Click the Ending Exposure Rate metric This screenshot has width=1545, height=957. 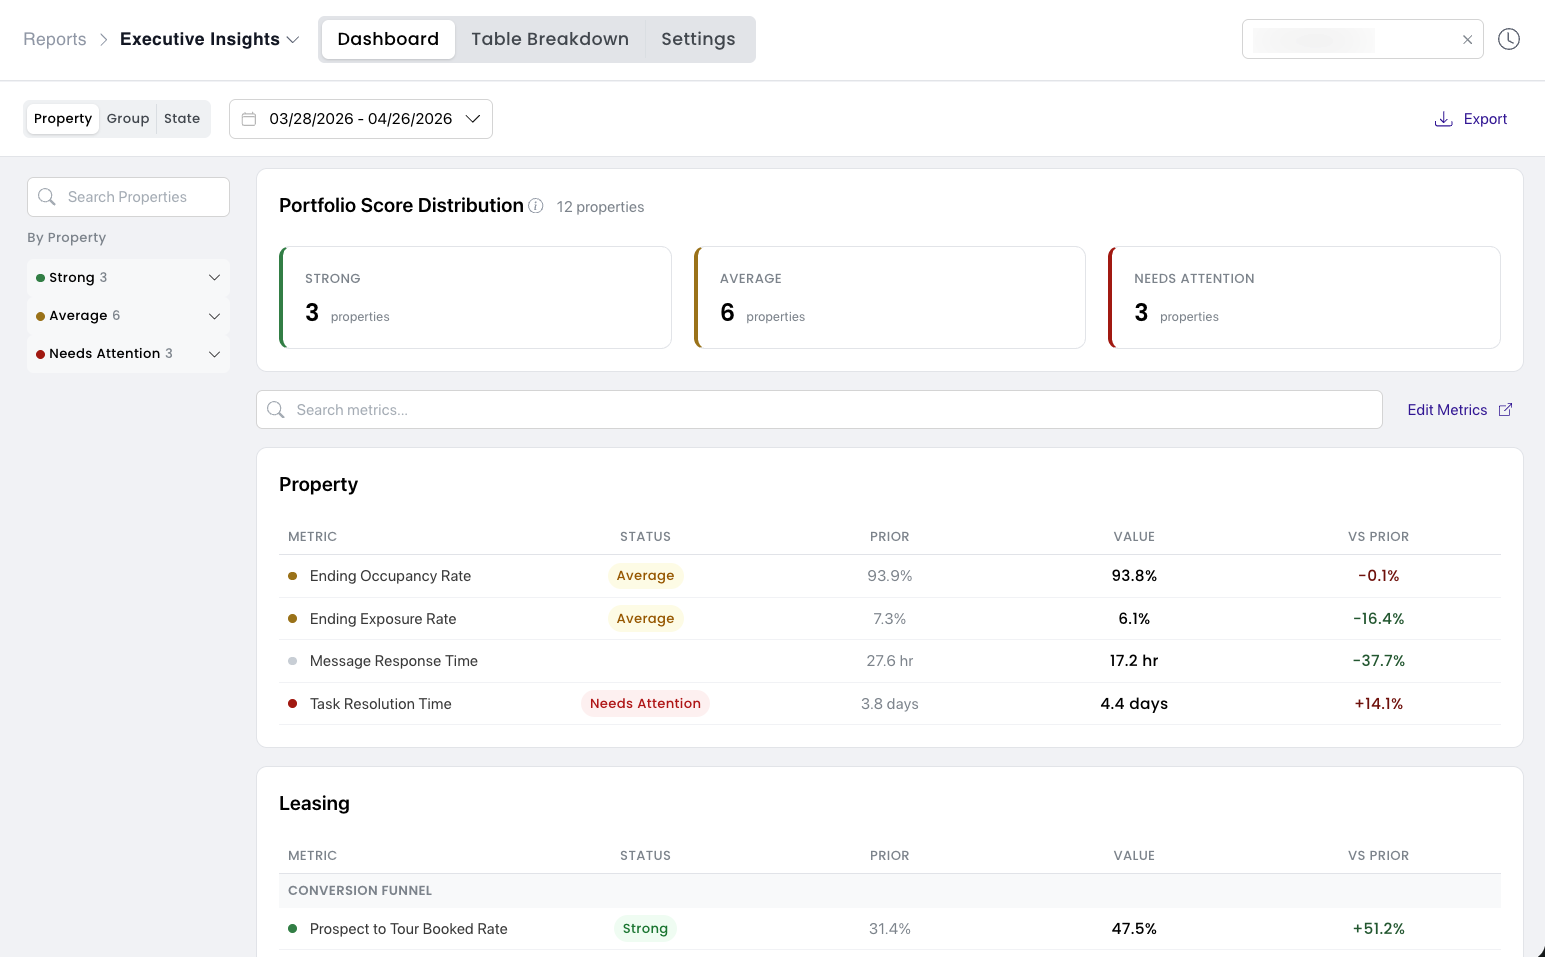point(383,619)
